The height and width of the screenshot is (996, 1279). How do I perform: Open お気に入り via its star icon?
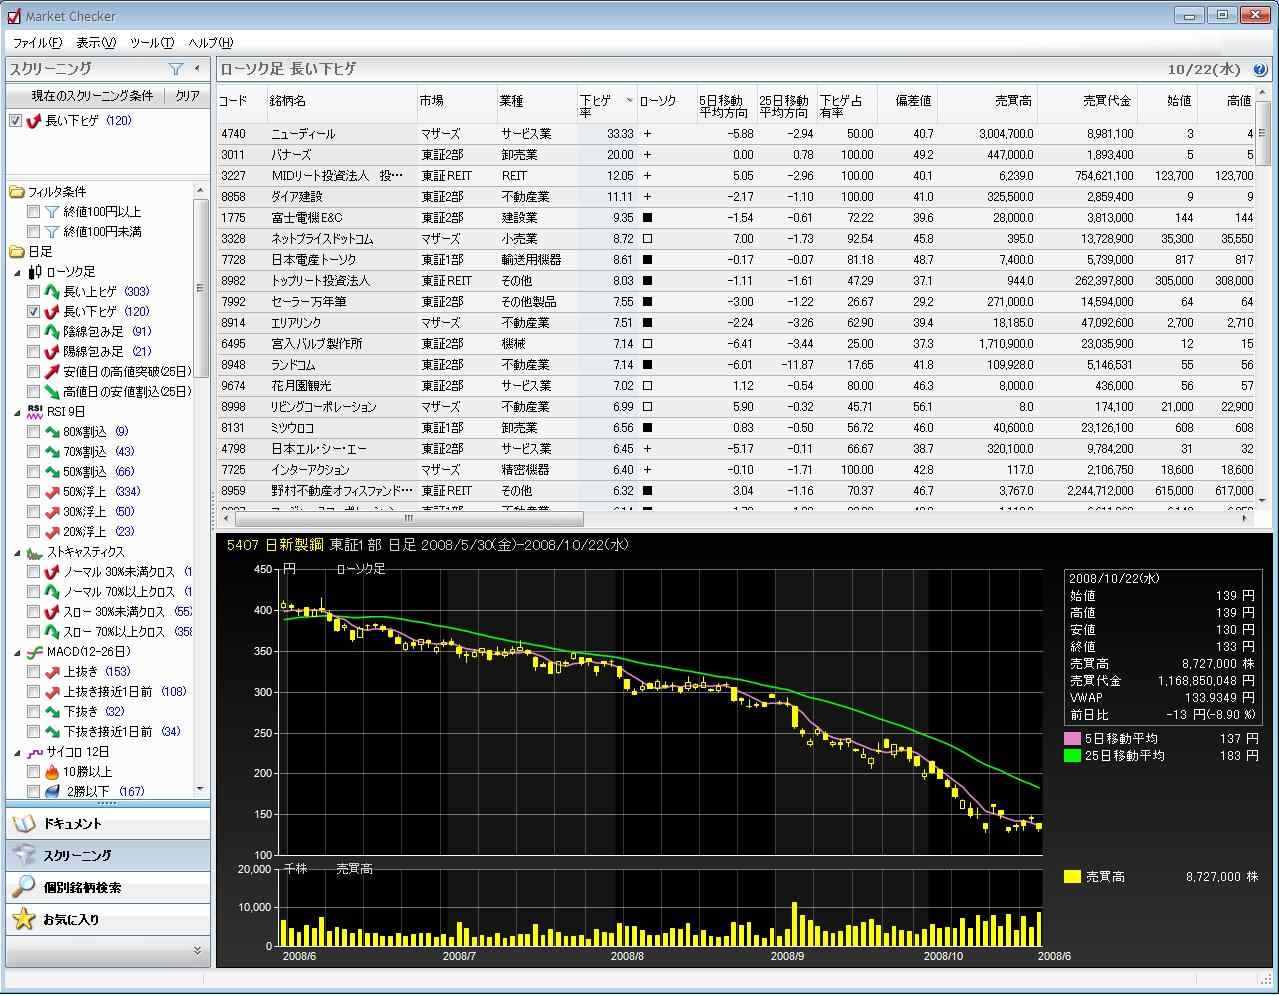(23, 919)
